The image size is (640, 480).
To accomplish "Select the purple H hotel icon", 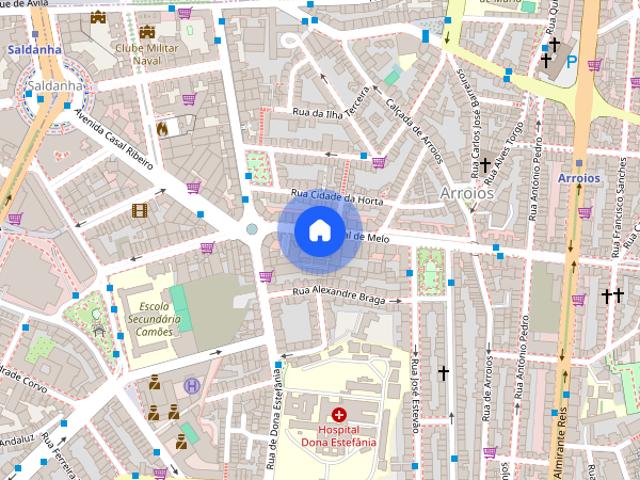I will click(192, 386).
